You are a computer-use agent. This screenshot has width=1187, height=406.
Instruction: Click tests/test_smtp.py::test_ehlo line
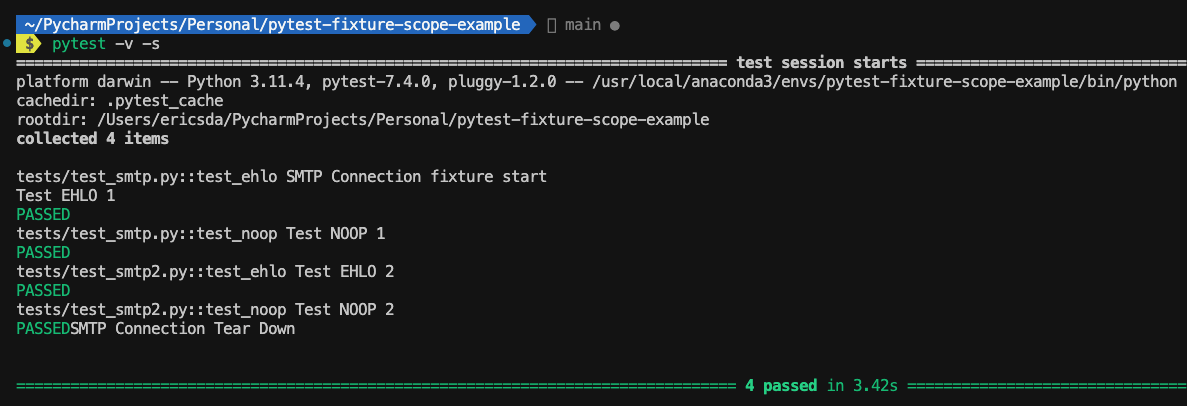281,176
